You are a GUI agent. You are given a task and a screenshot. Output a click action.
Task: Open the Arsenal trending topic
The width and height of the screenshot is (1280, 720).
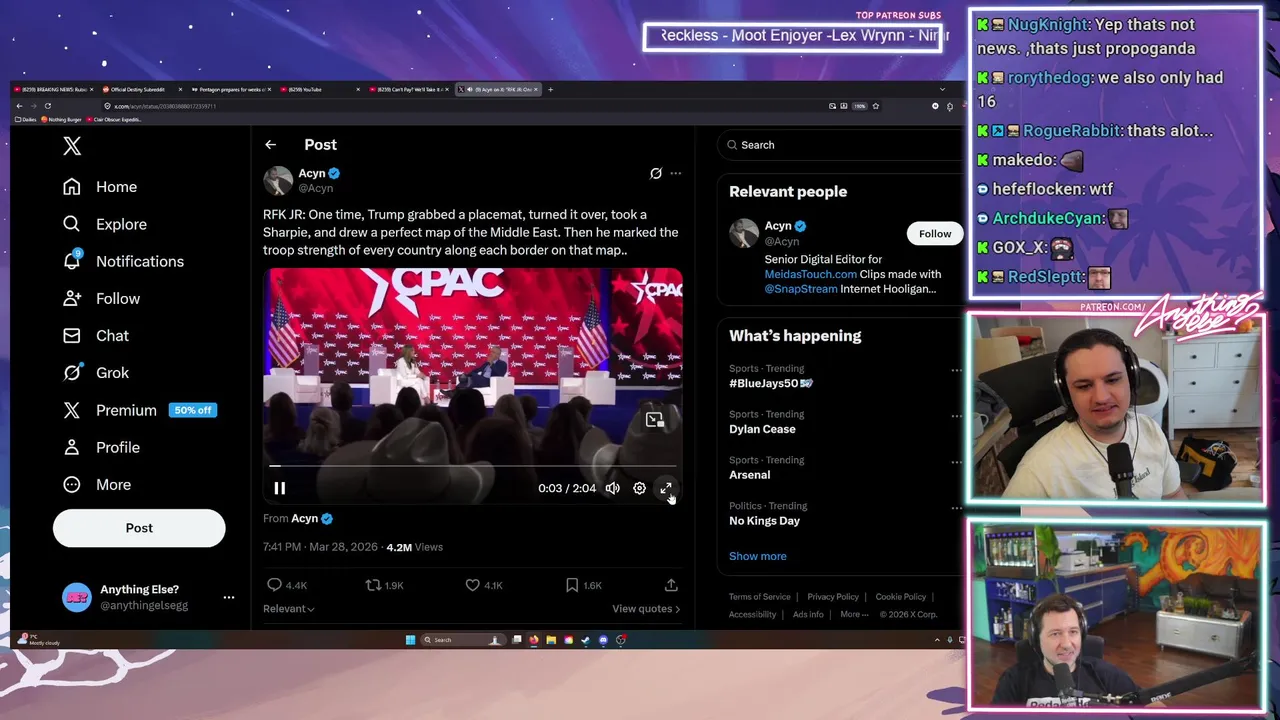click(749, 475)
